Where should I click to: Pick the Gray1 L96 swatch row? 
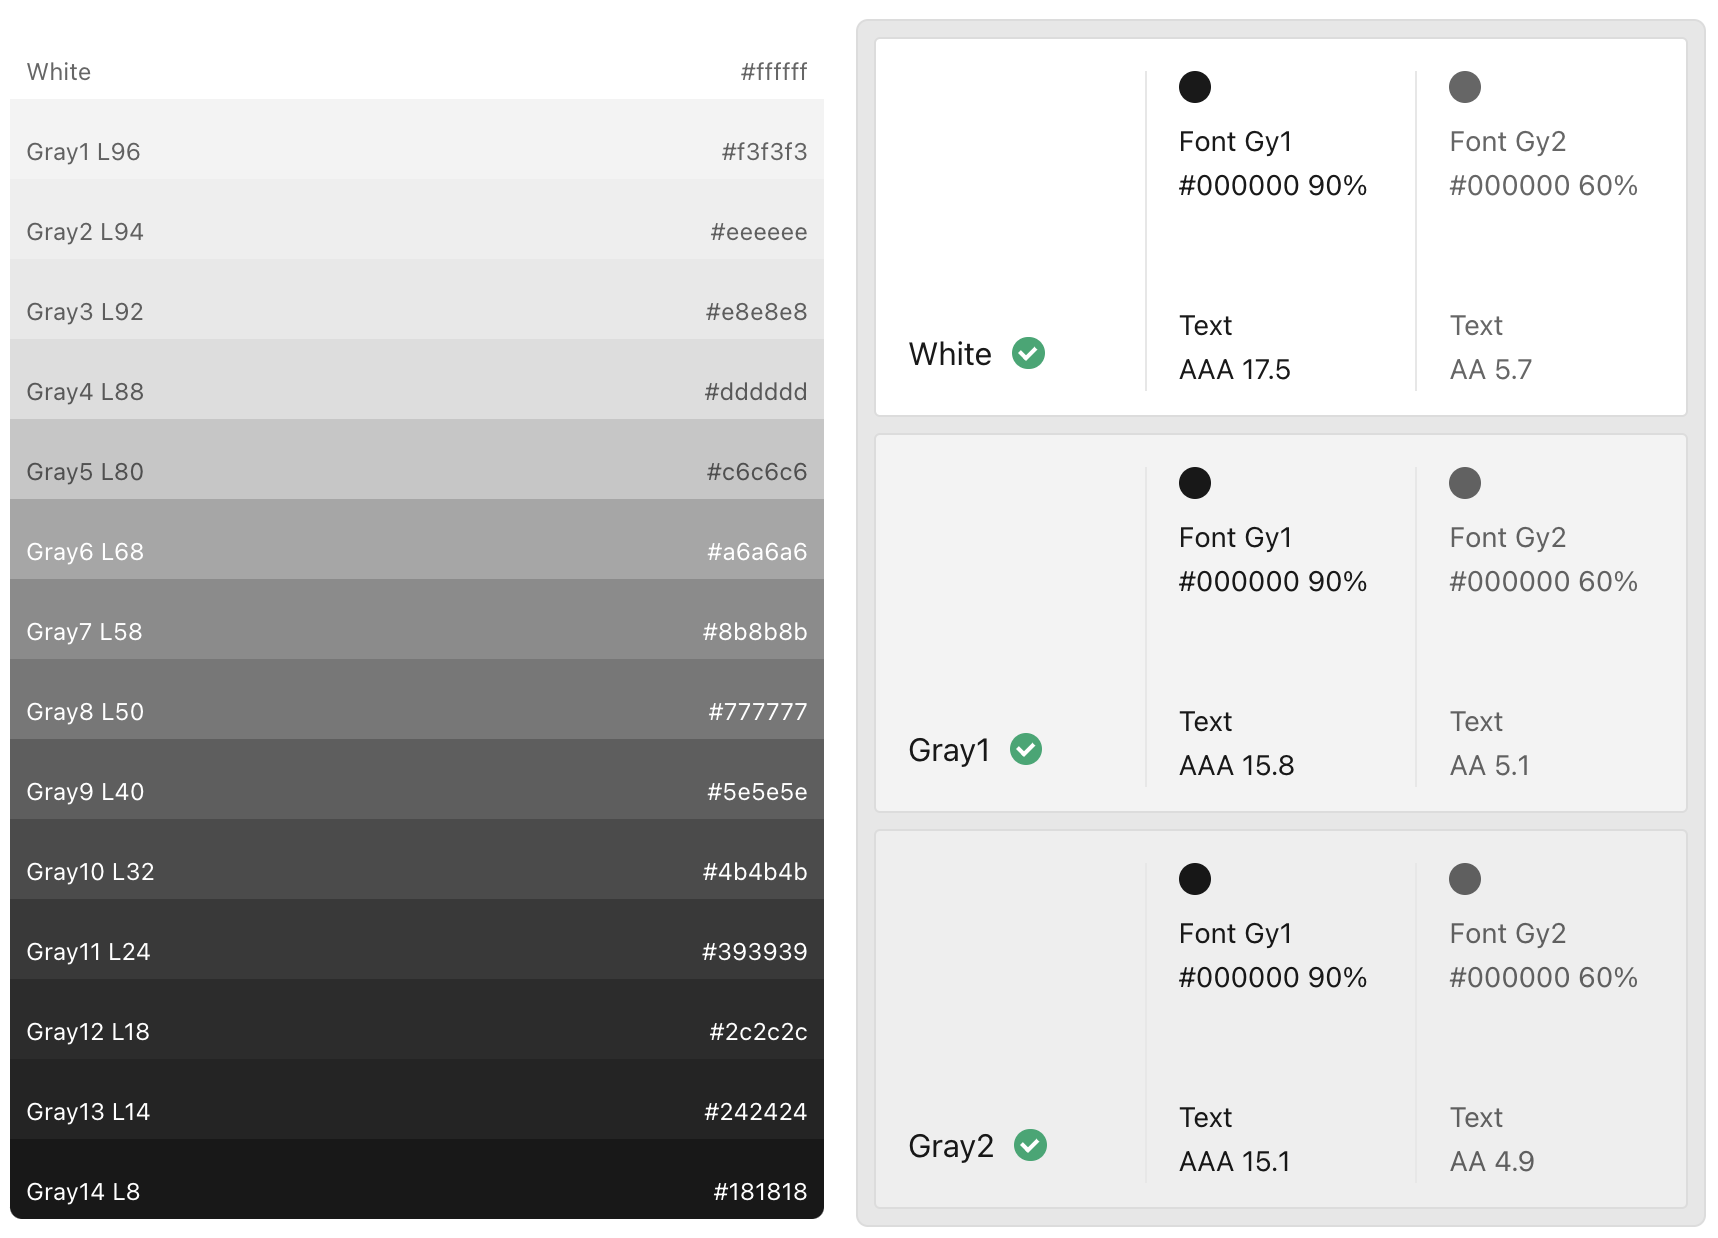click(x=417, y=139)
